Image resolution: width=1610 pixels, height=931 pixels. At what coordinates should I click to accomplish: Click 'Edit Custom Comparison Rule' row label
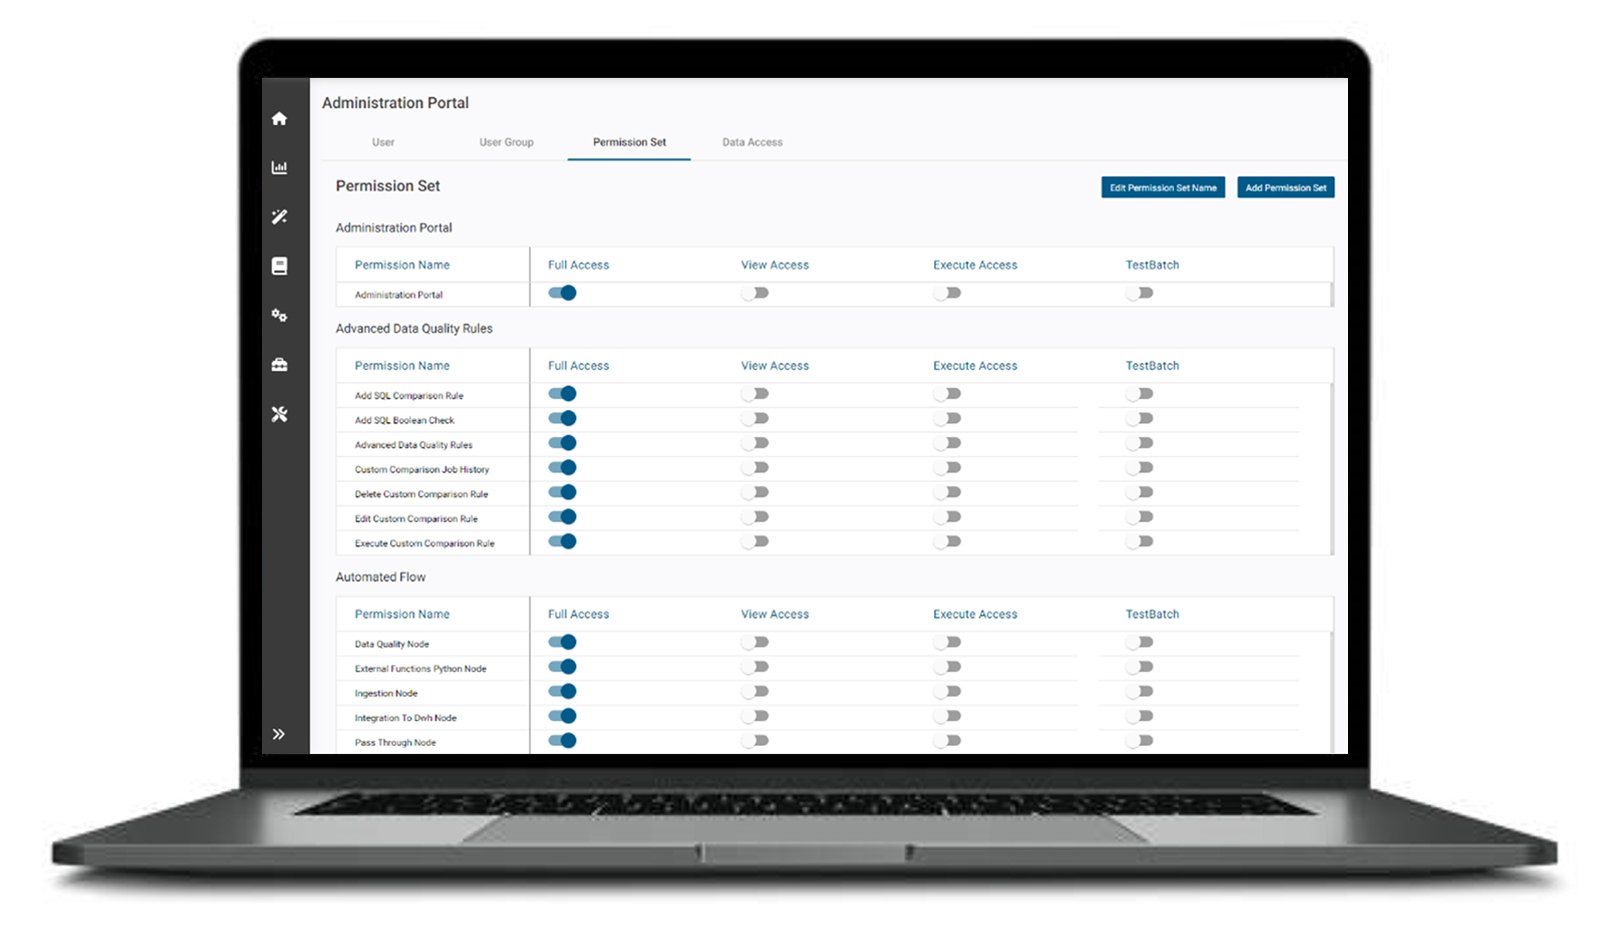(x=416, y=519)
